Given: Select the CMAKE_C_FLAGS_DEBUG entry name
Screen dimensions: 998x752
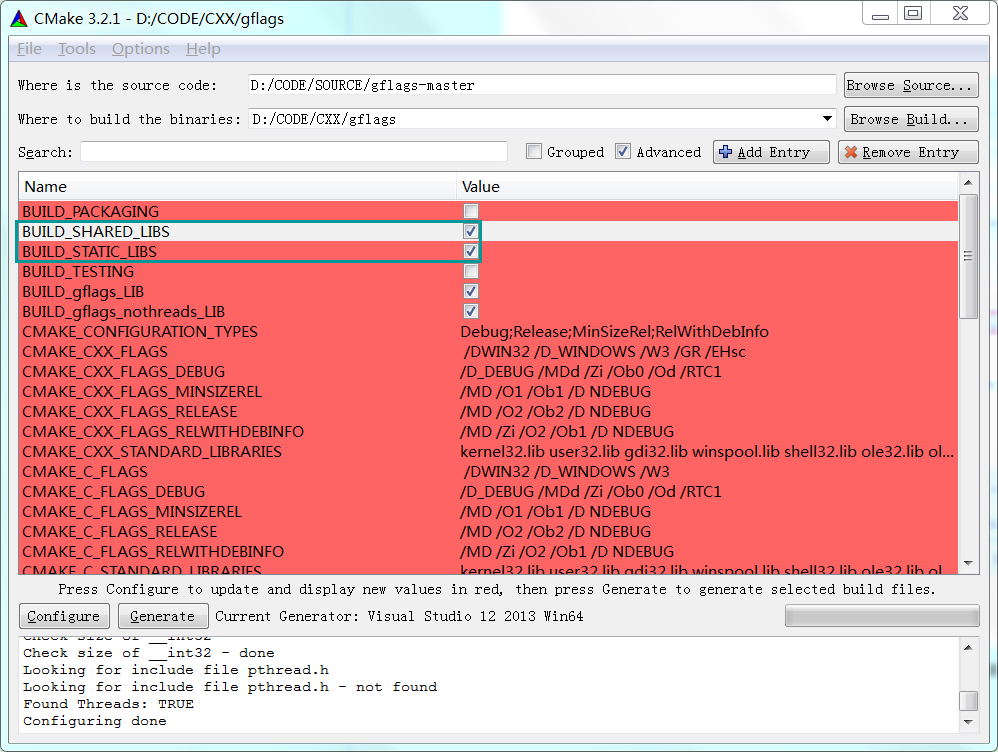Looking at the screenshot, I should (113, 492).
